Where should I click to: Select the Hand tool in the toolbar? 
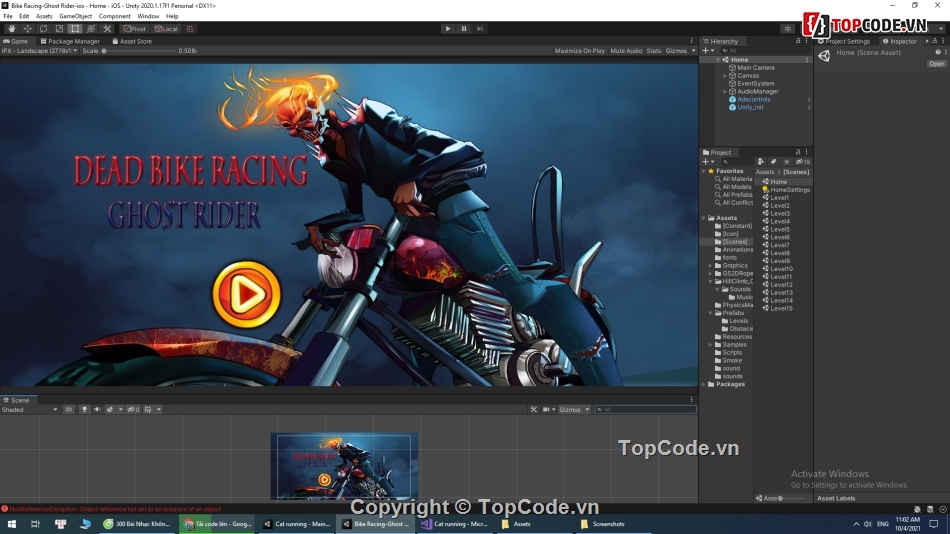click(x=12, y=28)
